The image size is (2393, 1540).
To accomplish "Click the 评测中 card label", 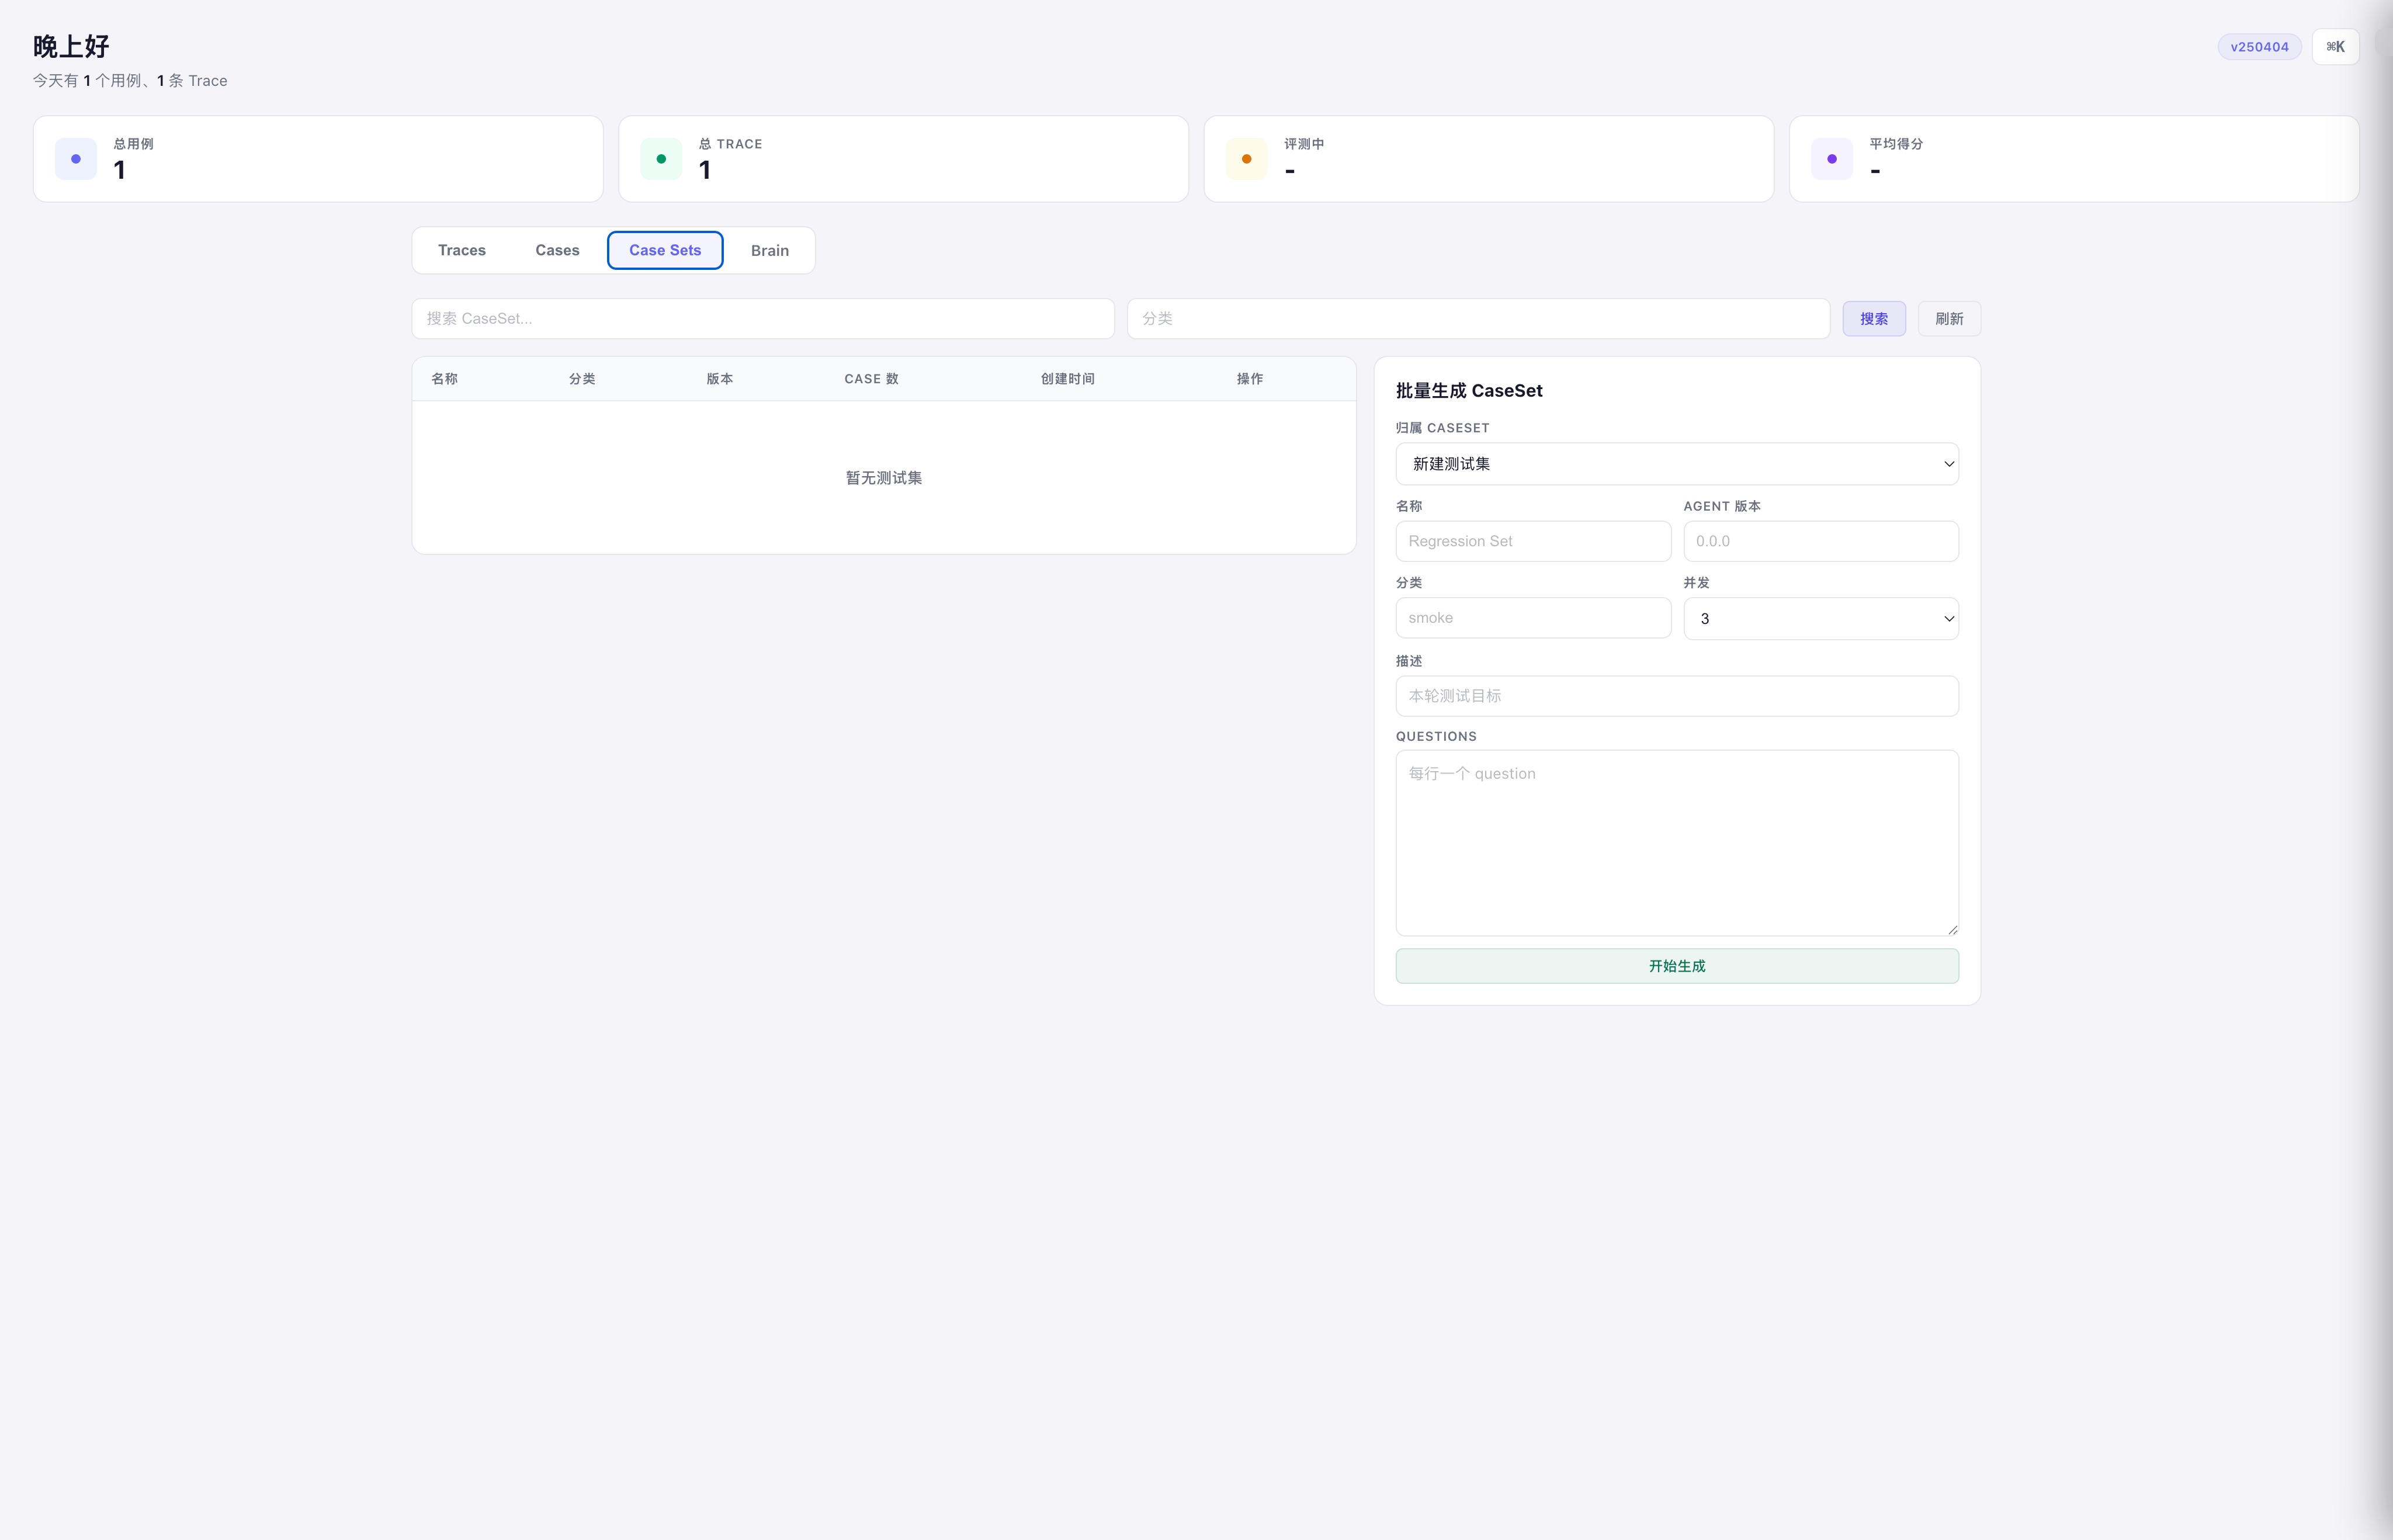I will coord(1304,144).
